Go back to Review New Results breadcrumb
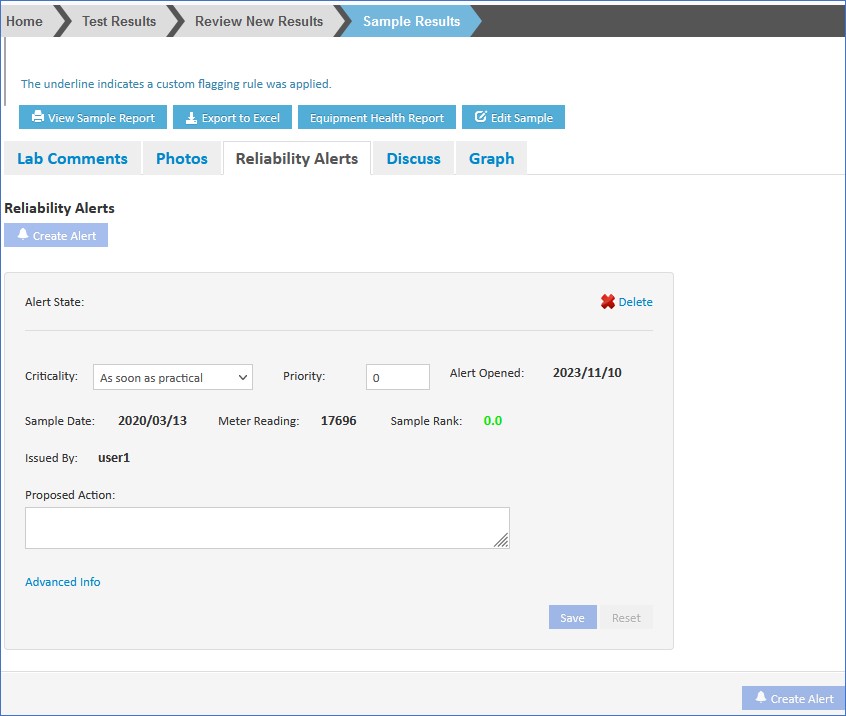 [x=258, y=21]
